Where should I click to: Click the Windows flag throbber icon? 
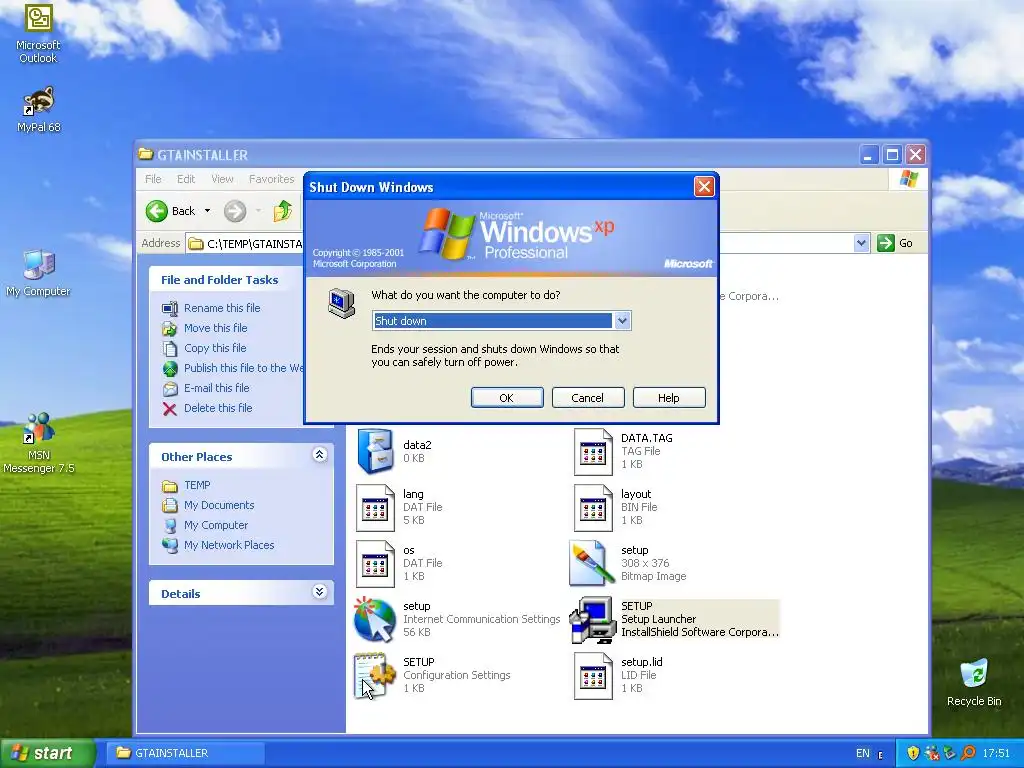908,179
